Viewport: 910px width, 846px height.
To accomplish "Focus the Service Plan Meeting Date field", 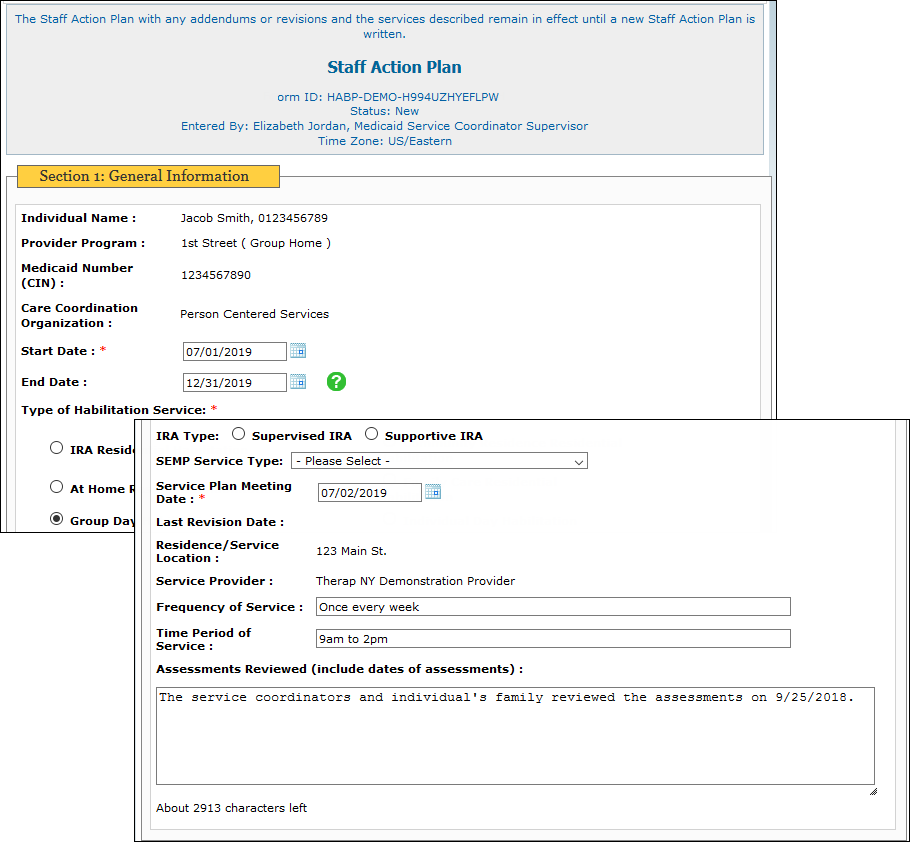I will point(369,492).
